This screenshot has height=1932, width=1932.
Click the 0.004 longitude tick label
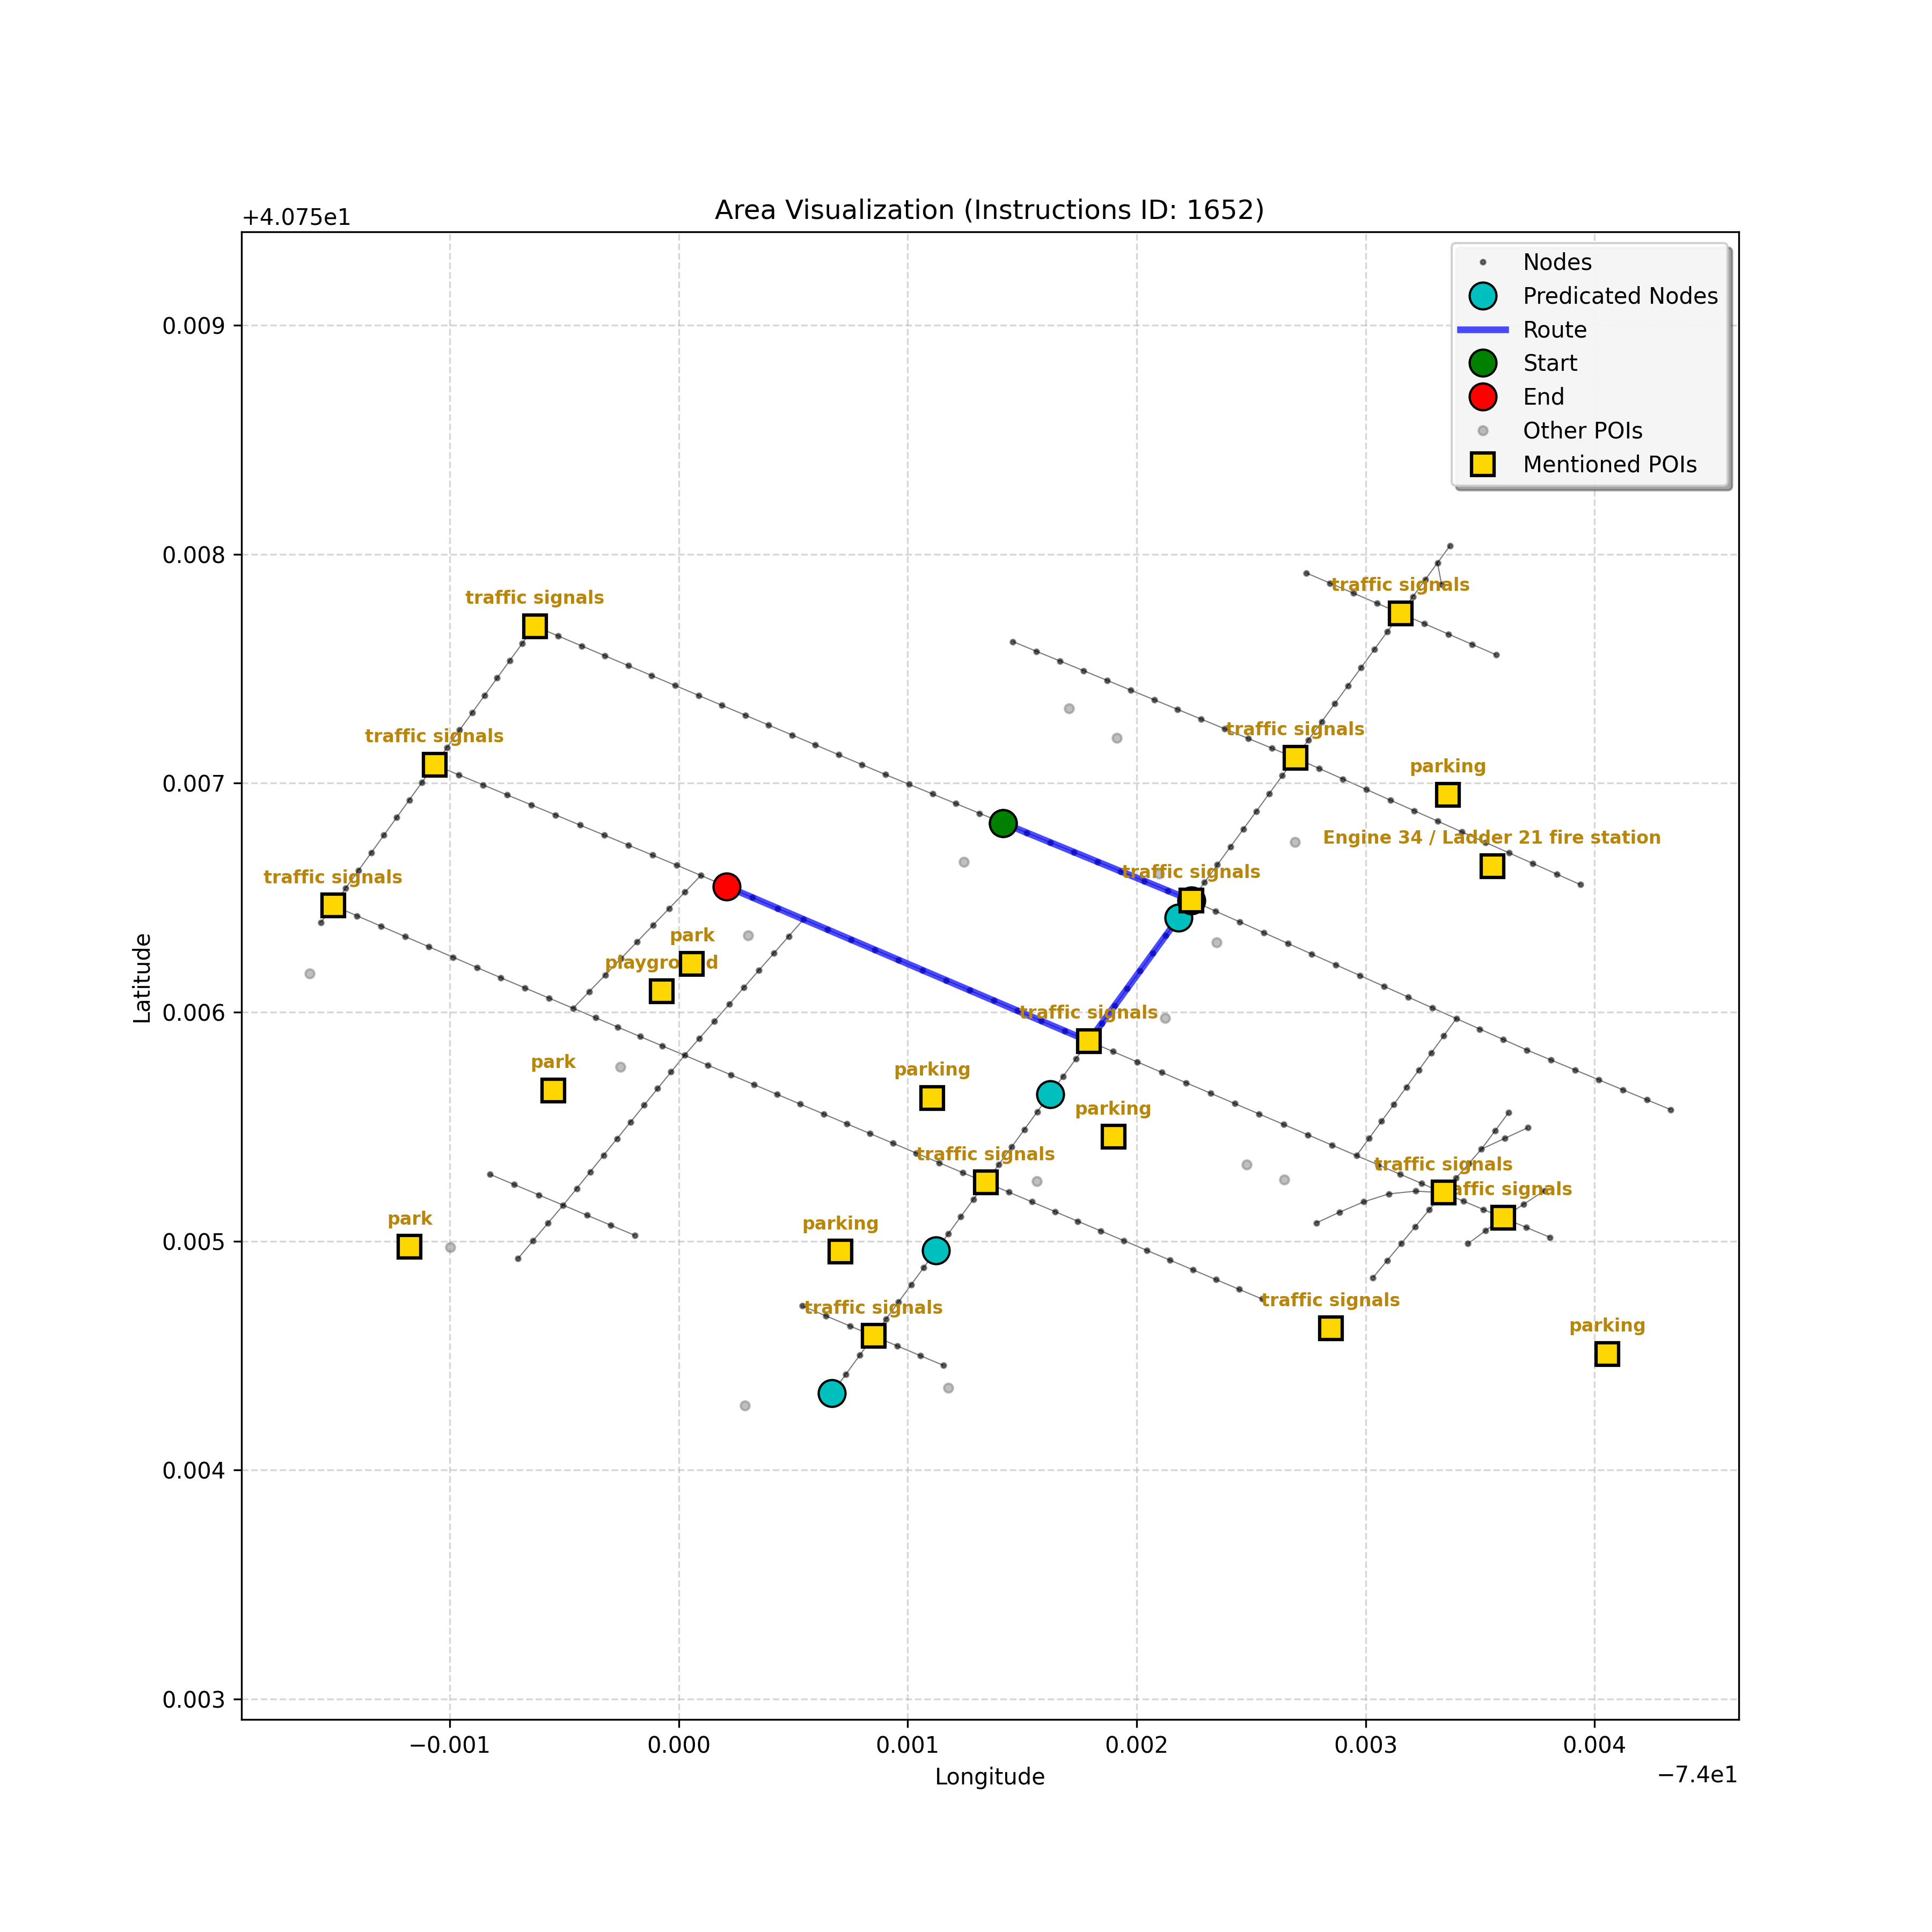tap(1594, 1745)
